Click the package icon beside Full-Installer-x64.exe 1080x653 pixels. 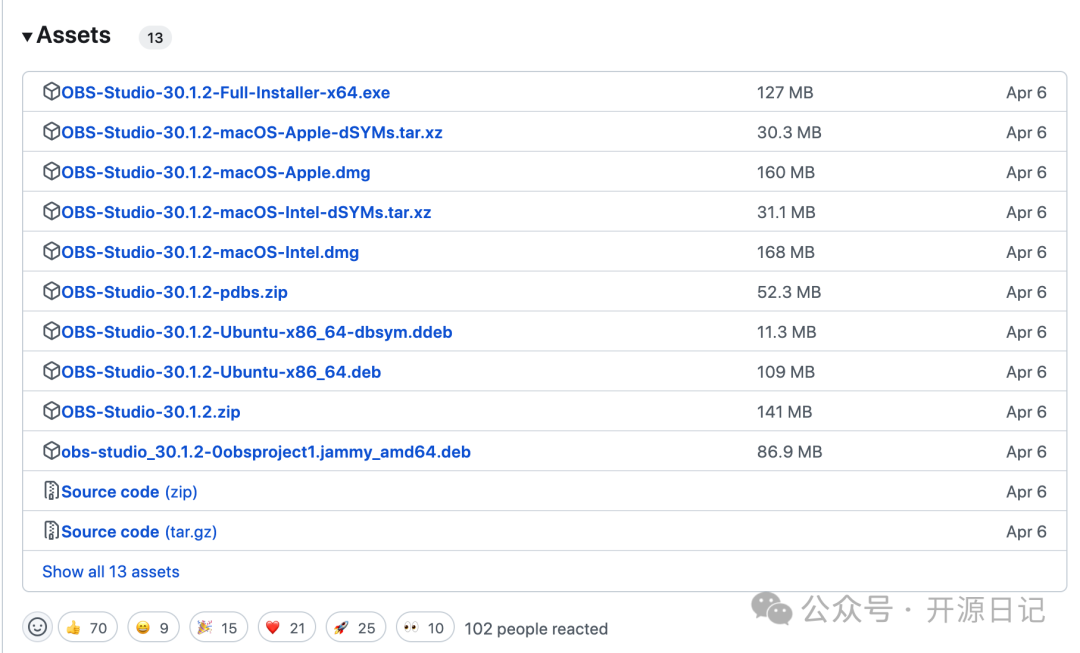[x=52, y=91]
